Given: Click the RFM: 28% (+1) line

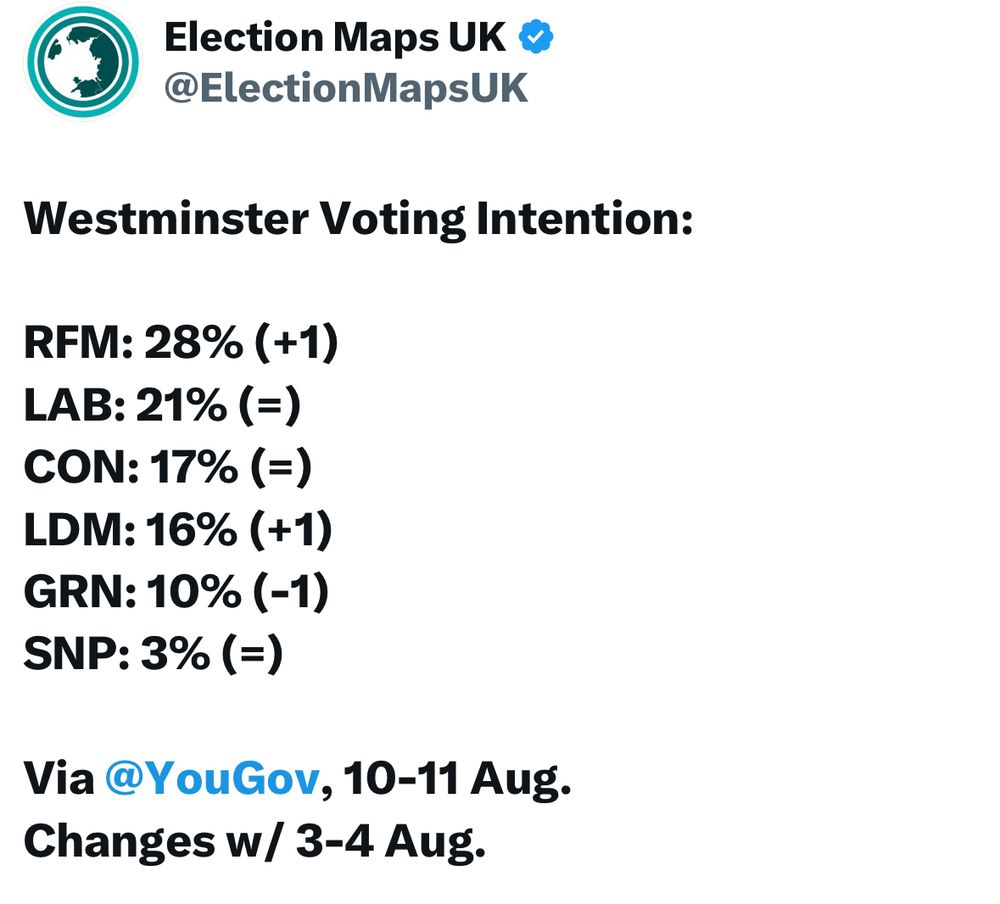Looking at the screenshot, I should [x=181, y=343].
